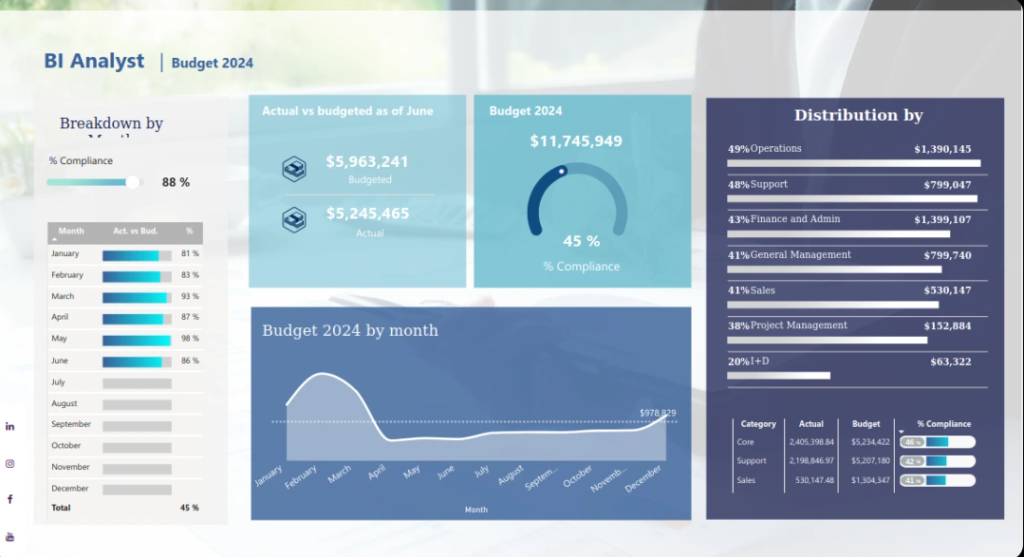Click the % Compliance slider handle
Image resolution: width=1024 pixels, height=557 pixels.
[132, 182]
